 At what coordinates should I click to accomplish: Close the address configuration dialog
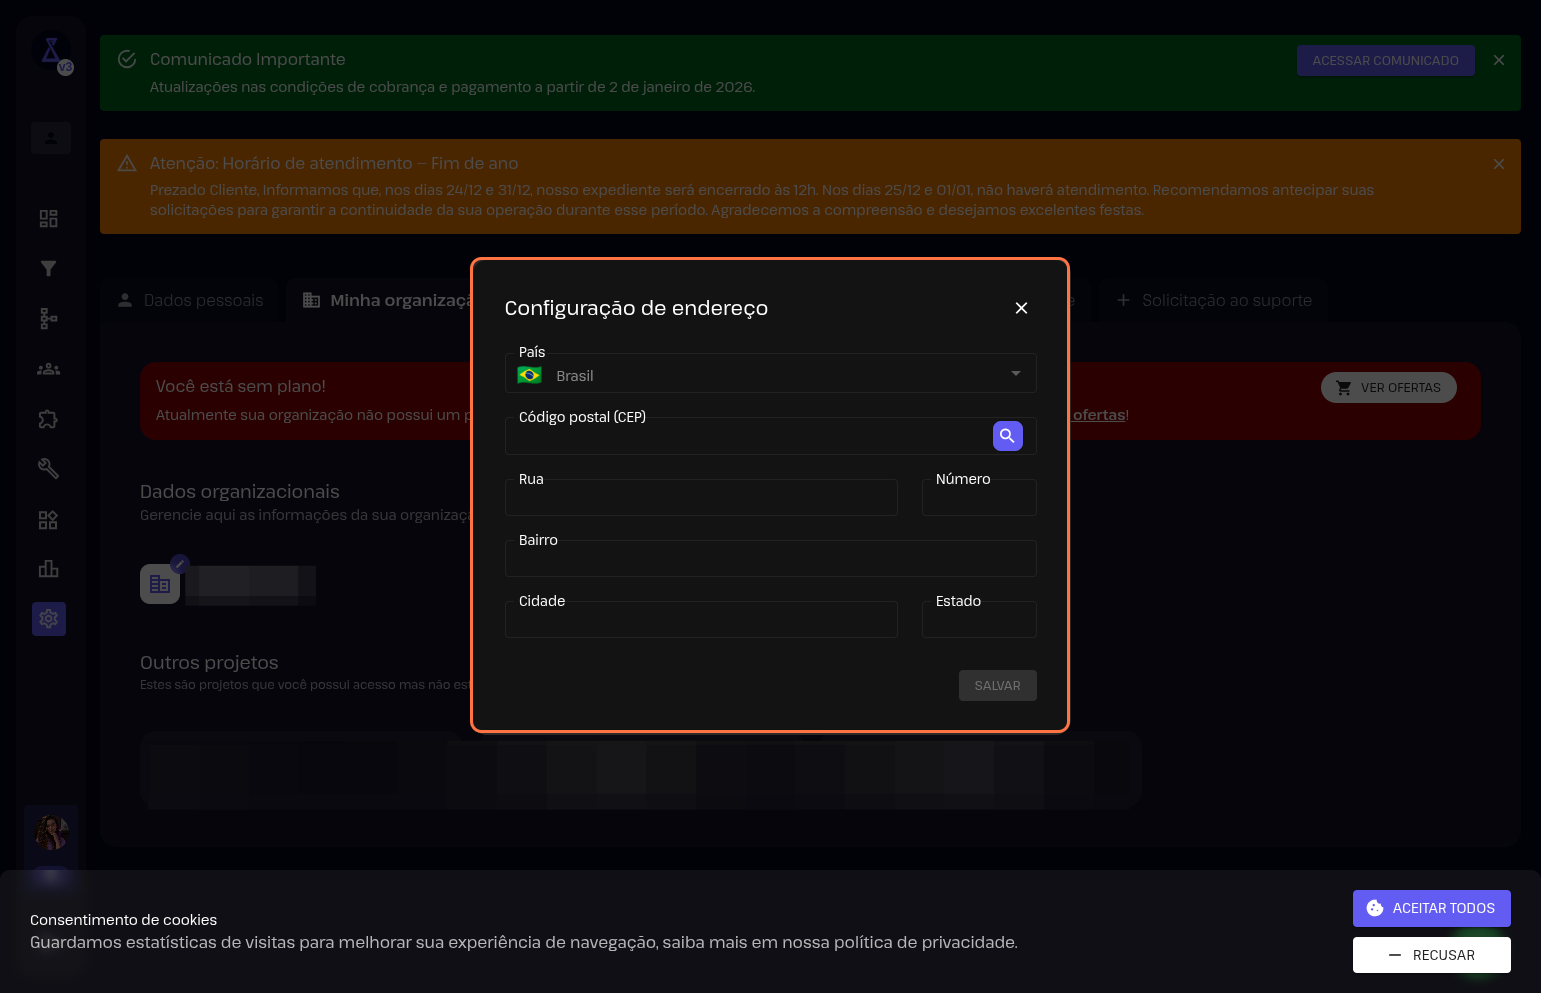click(x=1021, y=308)
